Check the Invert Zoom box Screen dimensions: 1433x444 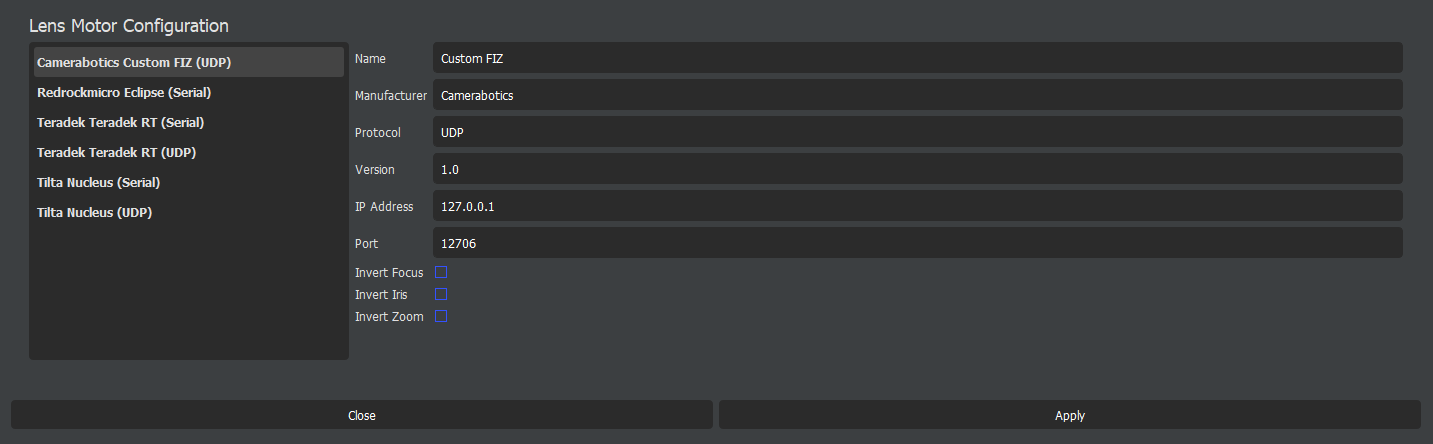(440, 316)
